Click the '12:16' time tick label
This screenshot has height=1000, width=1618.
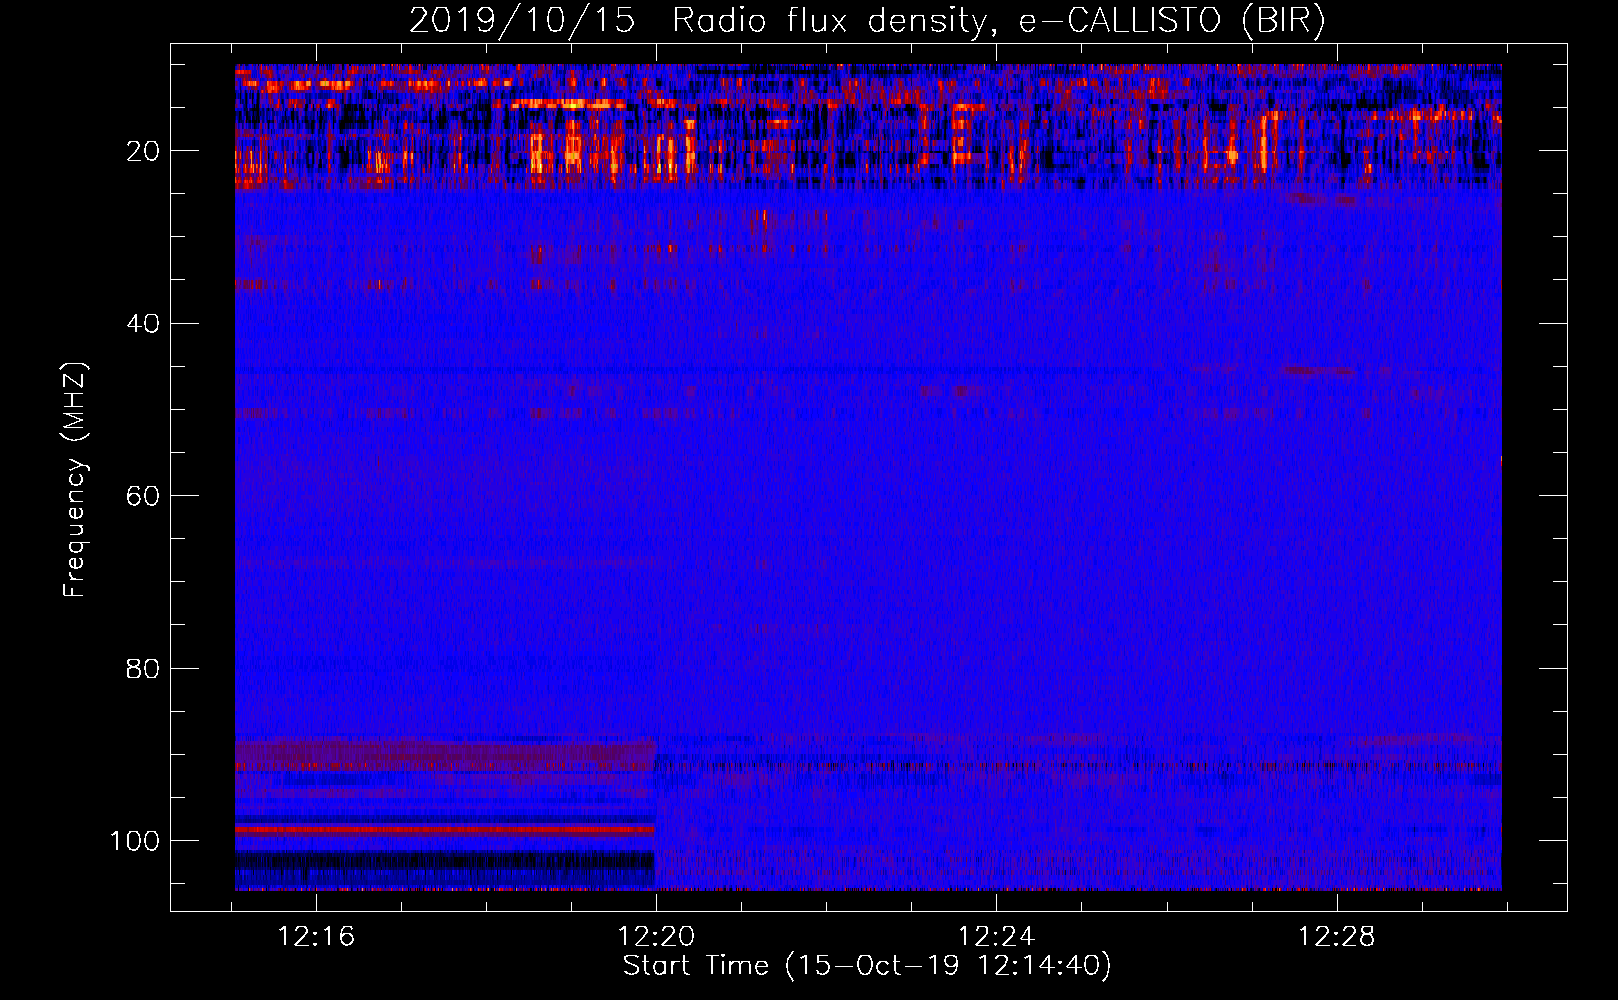(x=316, y=937)
